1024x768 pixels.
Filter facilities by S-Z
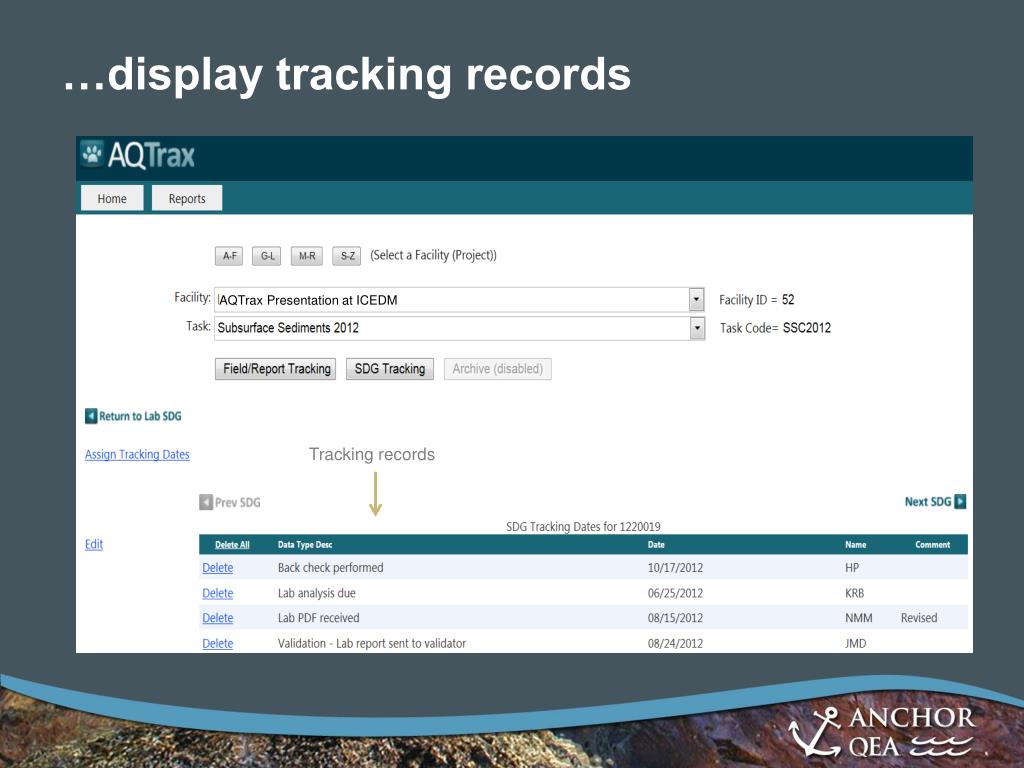[347, 256]
